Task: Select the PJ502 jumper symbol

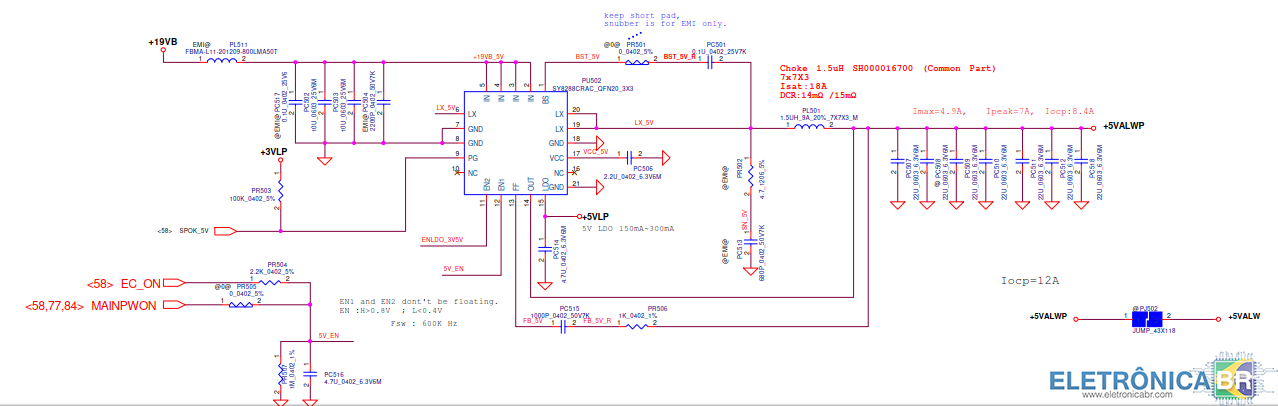Action: (x=1148, y=318)
